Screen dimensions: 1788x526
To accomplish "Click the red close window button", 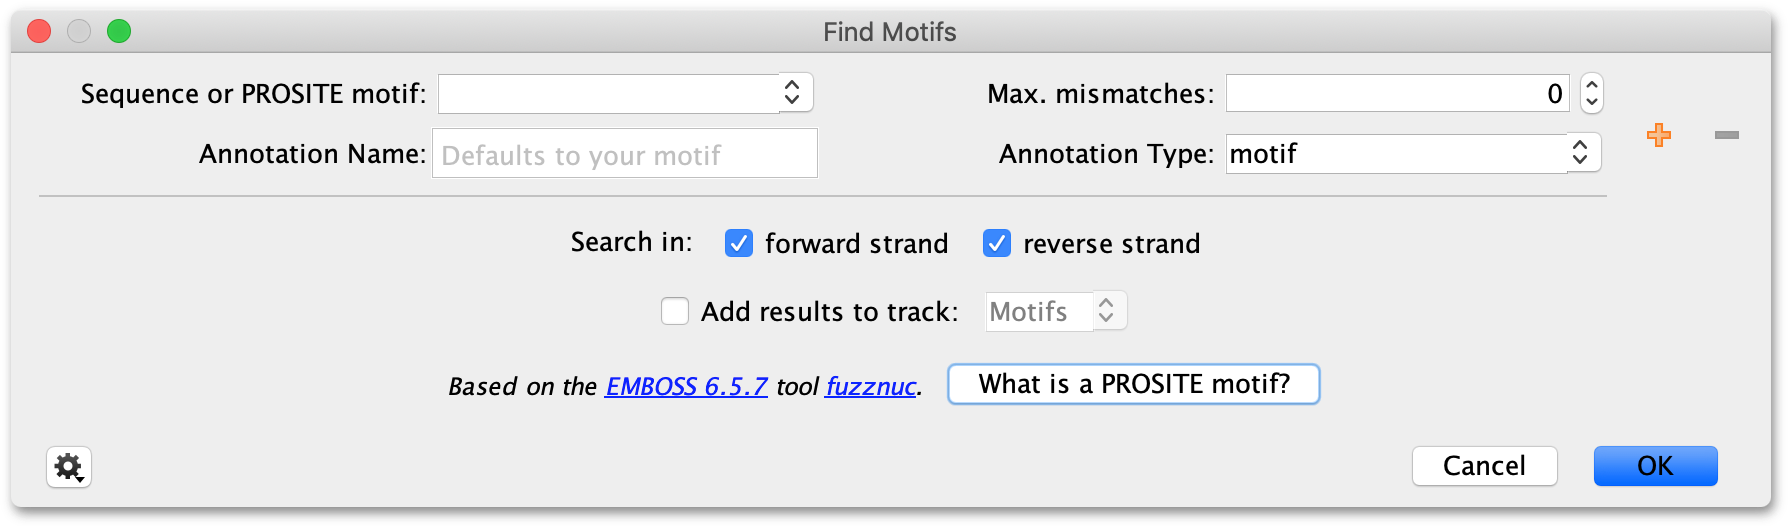I will tap(39, 32).
